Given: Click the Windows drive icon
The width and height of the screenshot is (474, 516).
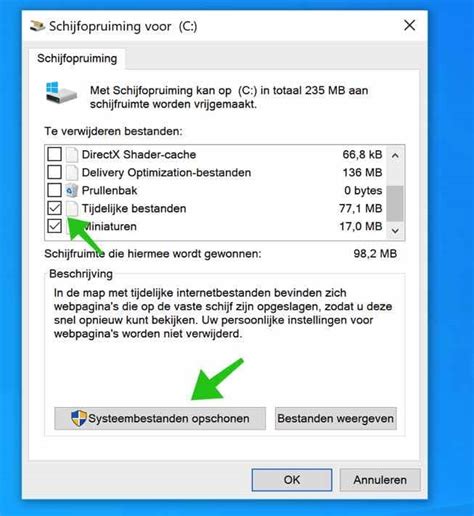Looking at the screenshot, I should coord(61,92).
